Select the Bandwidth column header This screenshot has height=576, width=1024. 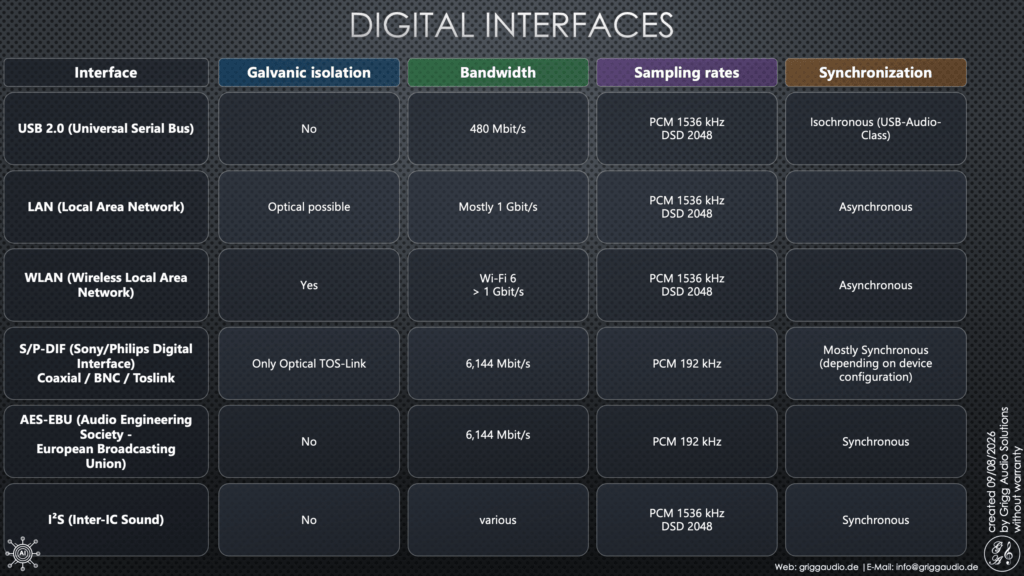498,72
